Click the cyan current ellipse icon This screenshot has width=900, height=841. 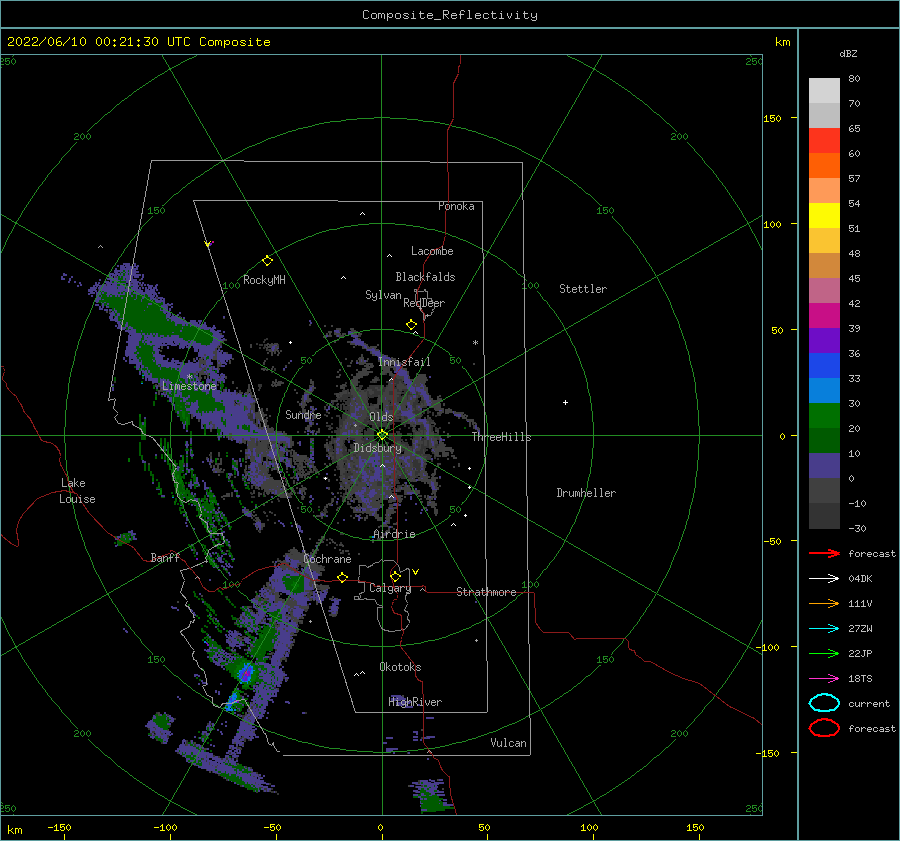(x=824, y=703)
